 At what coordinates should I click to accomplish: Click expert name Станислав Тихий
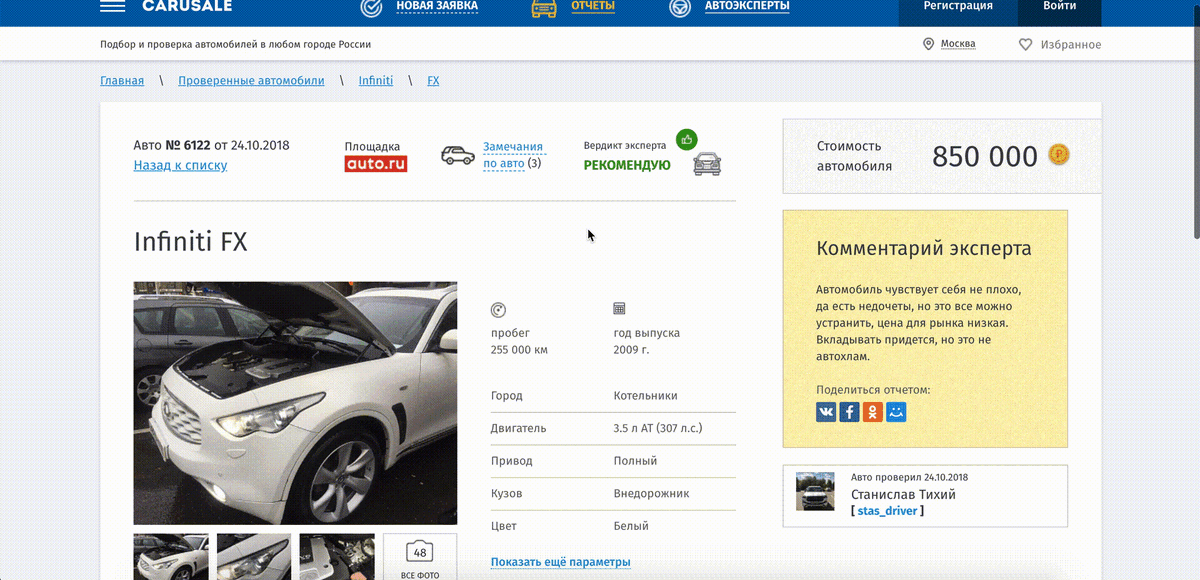coord(903,494)
